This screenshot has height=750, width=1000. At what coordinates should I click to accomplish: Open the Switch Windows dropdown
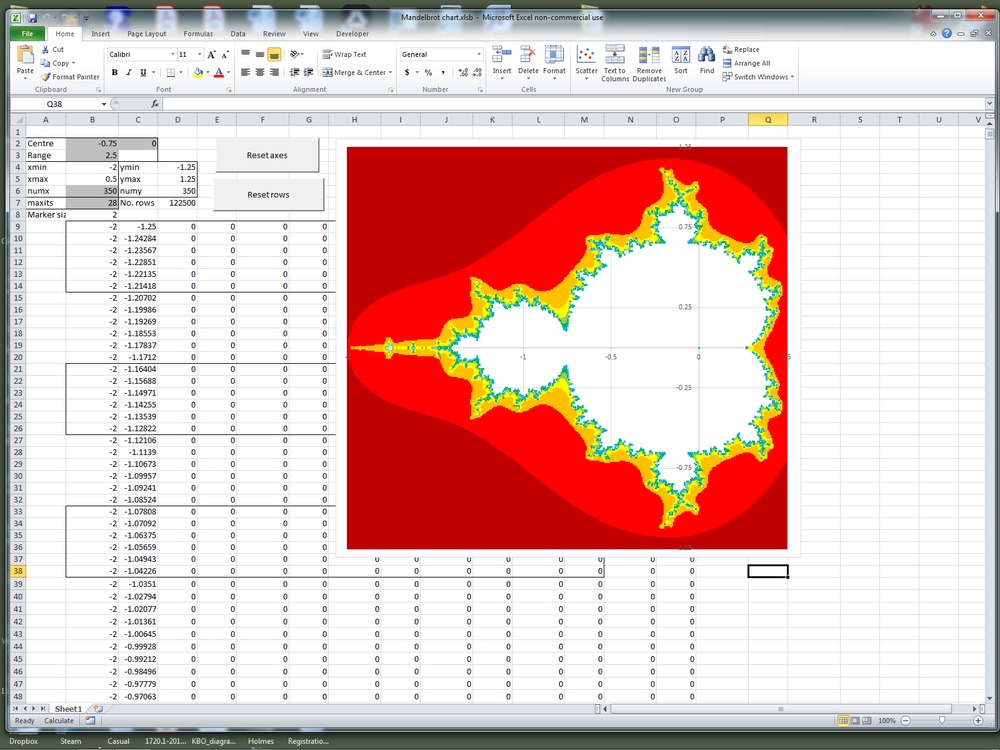click(x=758, y=77)
